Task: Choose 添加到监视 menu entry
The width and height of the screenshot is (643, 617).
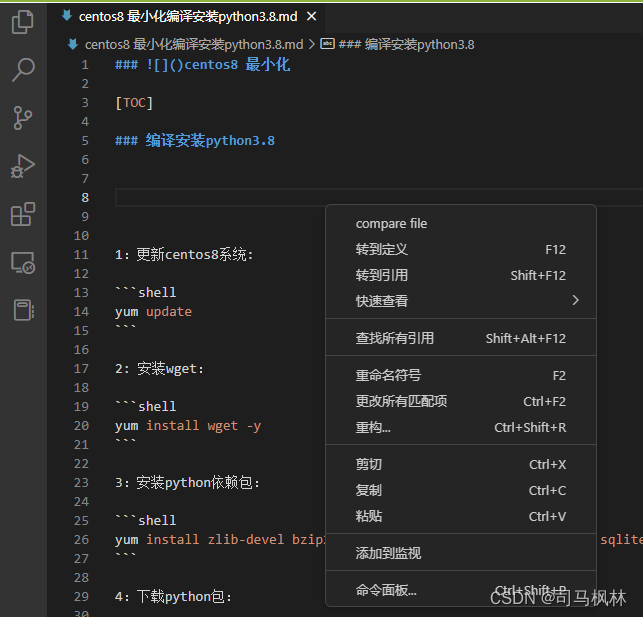Action: 461,553
